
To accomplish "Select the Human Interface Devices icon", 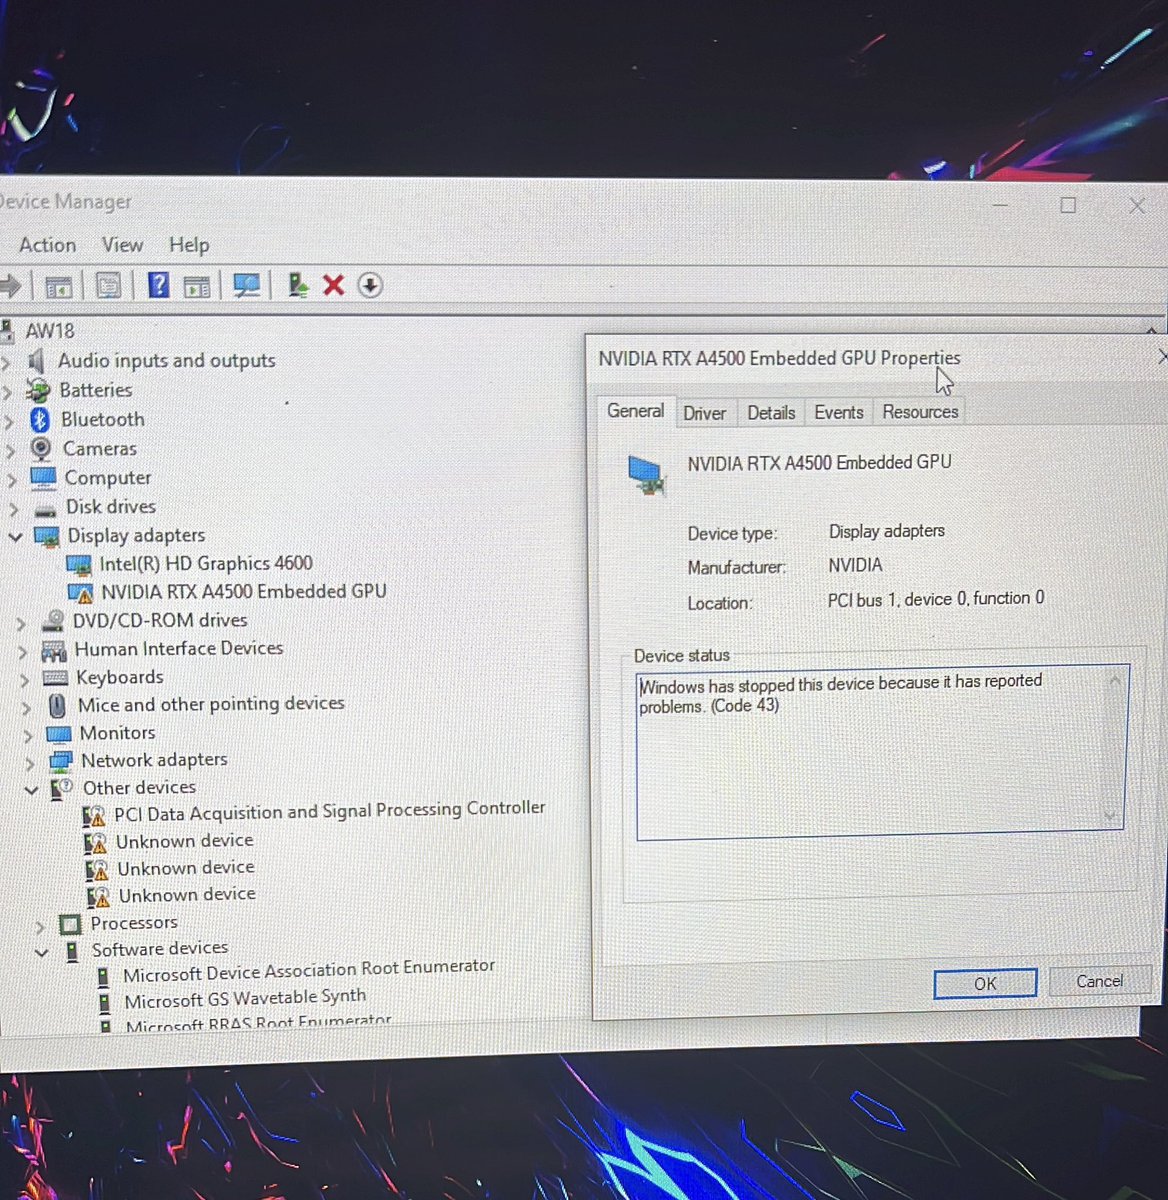I will tap(54, 650).
